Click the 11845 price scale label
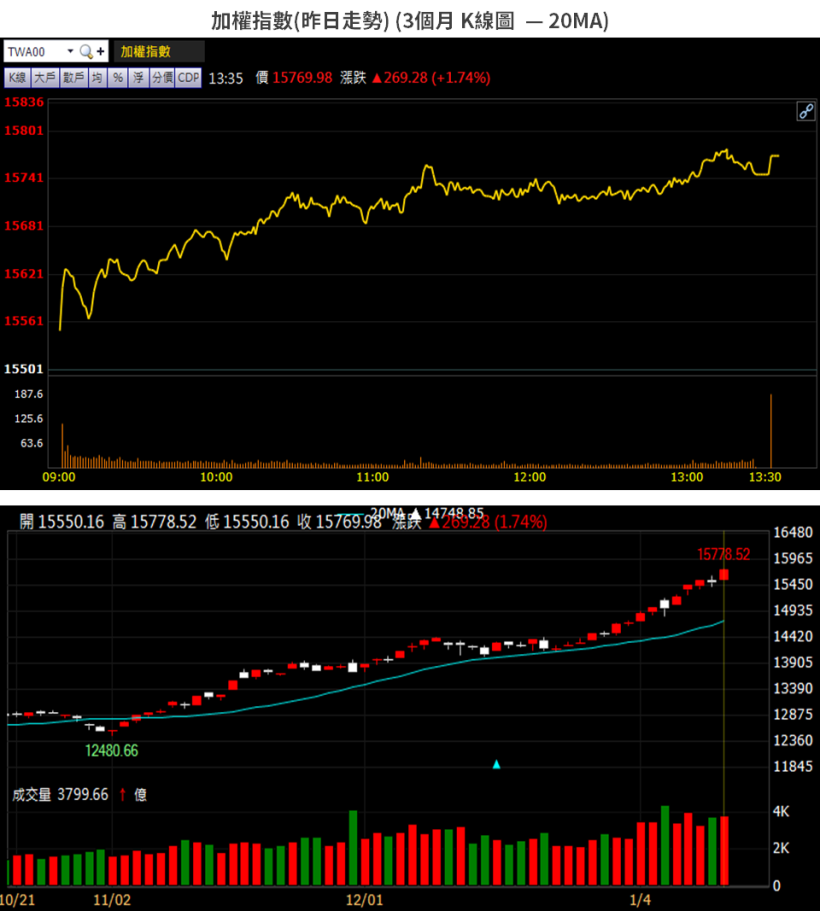The height and width of the screenshot is (911, 820). pos(793,767)
